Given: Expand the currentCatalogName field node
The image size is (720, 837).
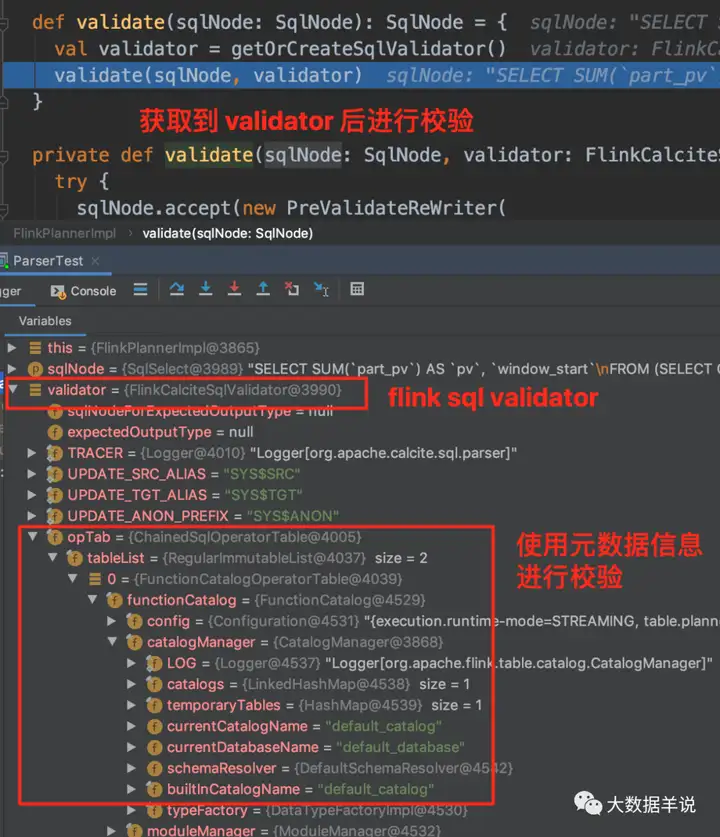Looking at the screenshot, I should pyautogui.click(x=132, y=726).
